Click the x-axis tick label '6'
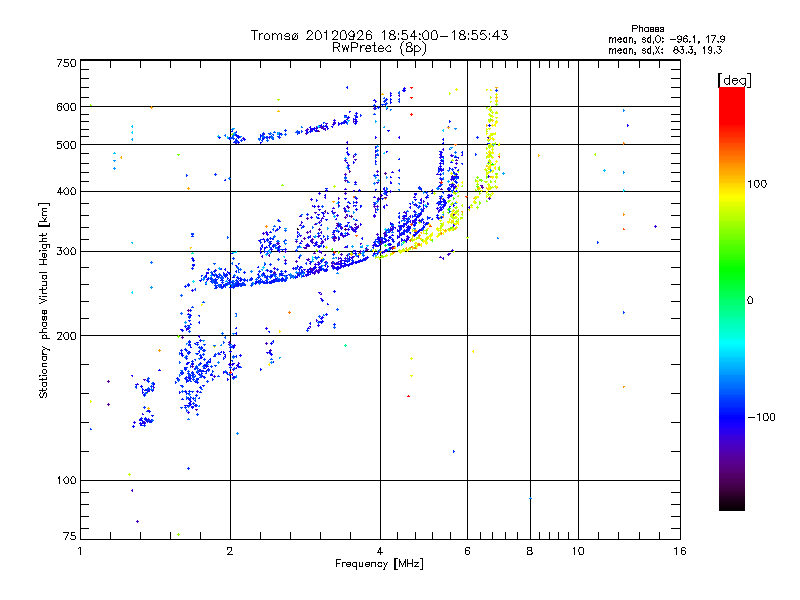Screen dimensions: 800x600 pos(467,551)
